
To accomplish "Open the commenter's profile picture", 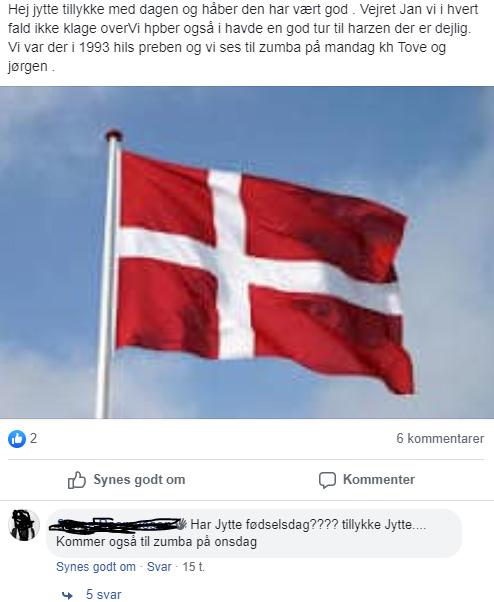I will (x=24, y=525).
